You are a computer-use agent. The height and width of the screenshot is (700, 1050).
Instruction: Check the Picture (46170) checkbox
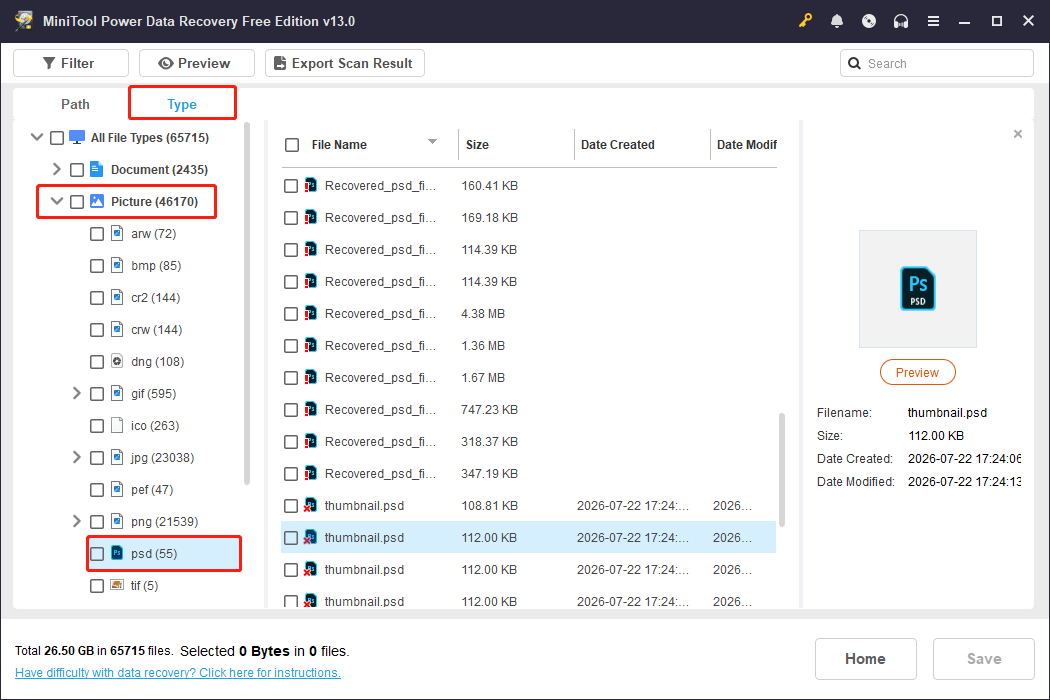coord(77,202)
